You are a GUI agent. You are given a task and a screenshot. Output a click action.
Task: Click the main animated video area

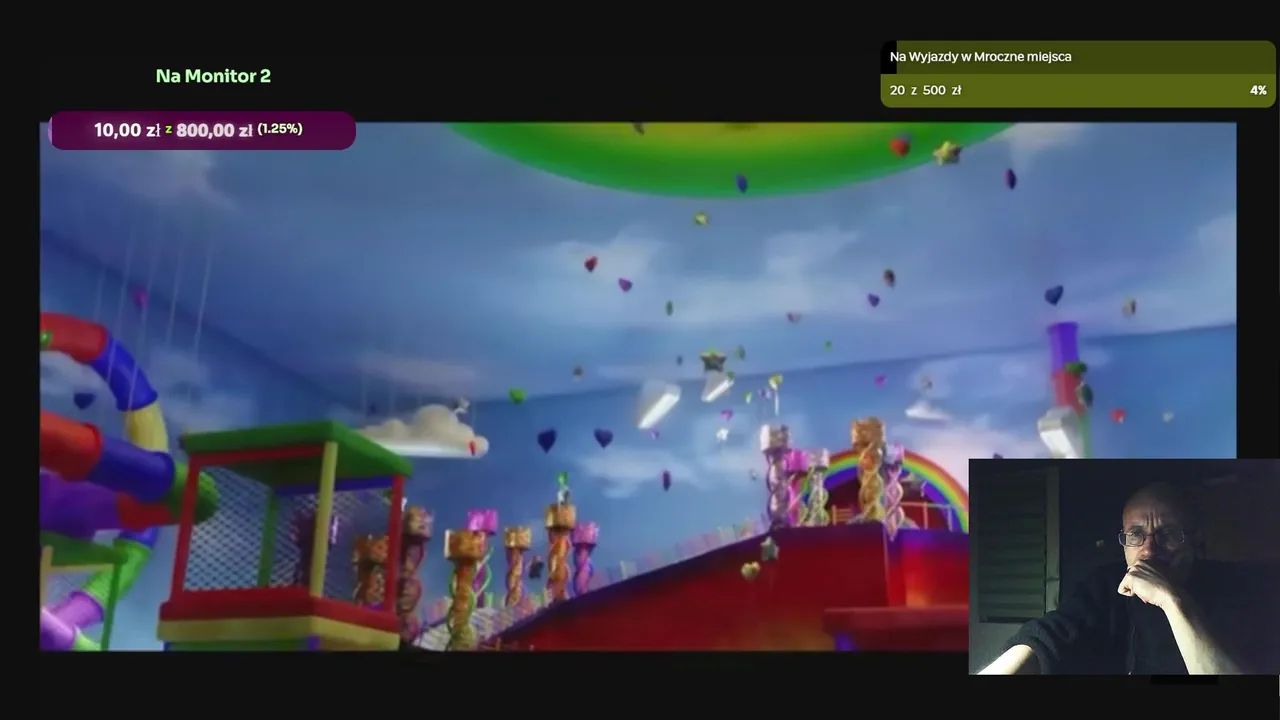(638, 387)
